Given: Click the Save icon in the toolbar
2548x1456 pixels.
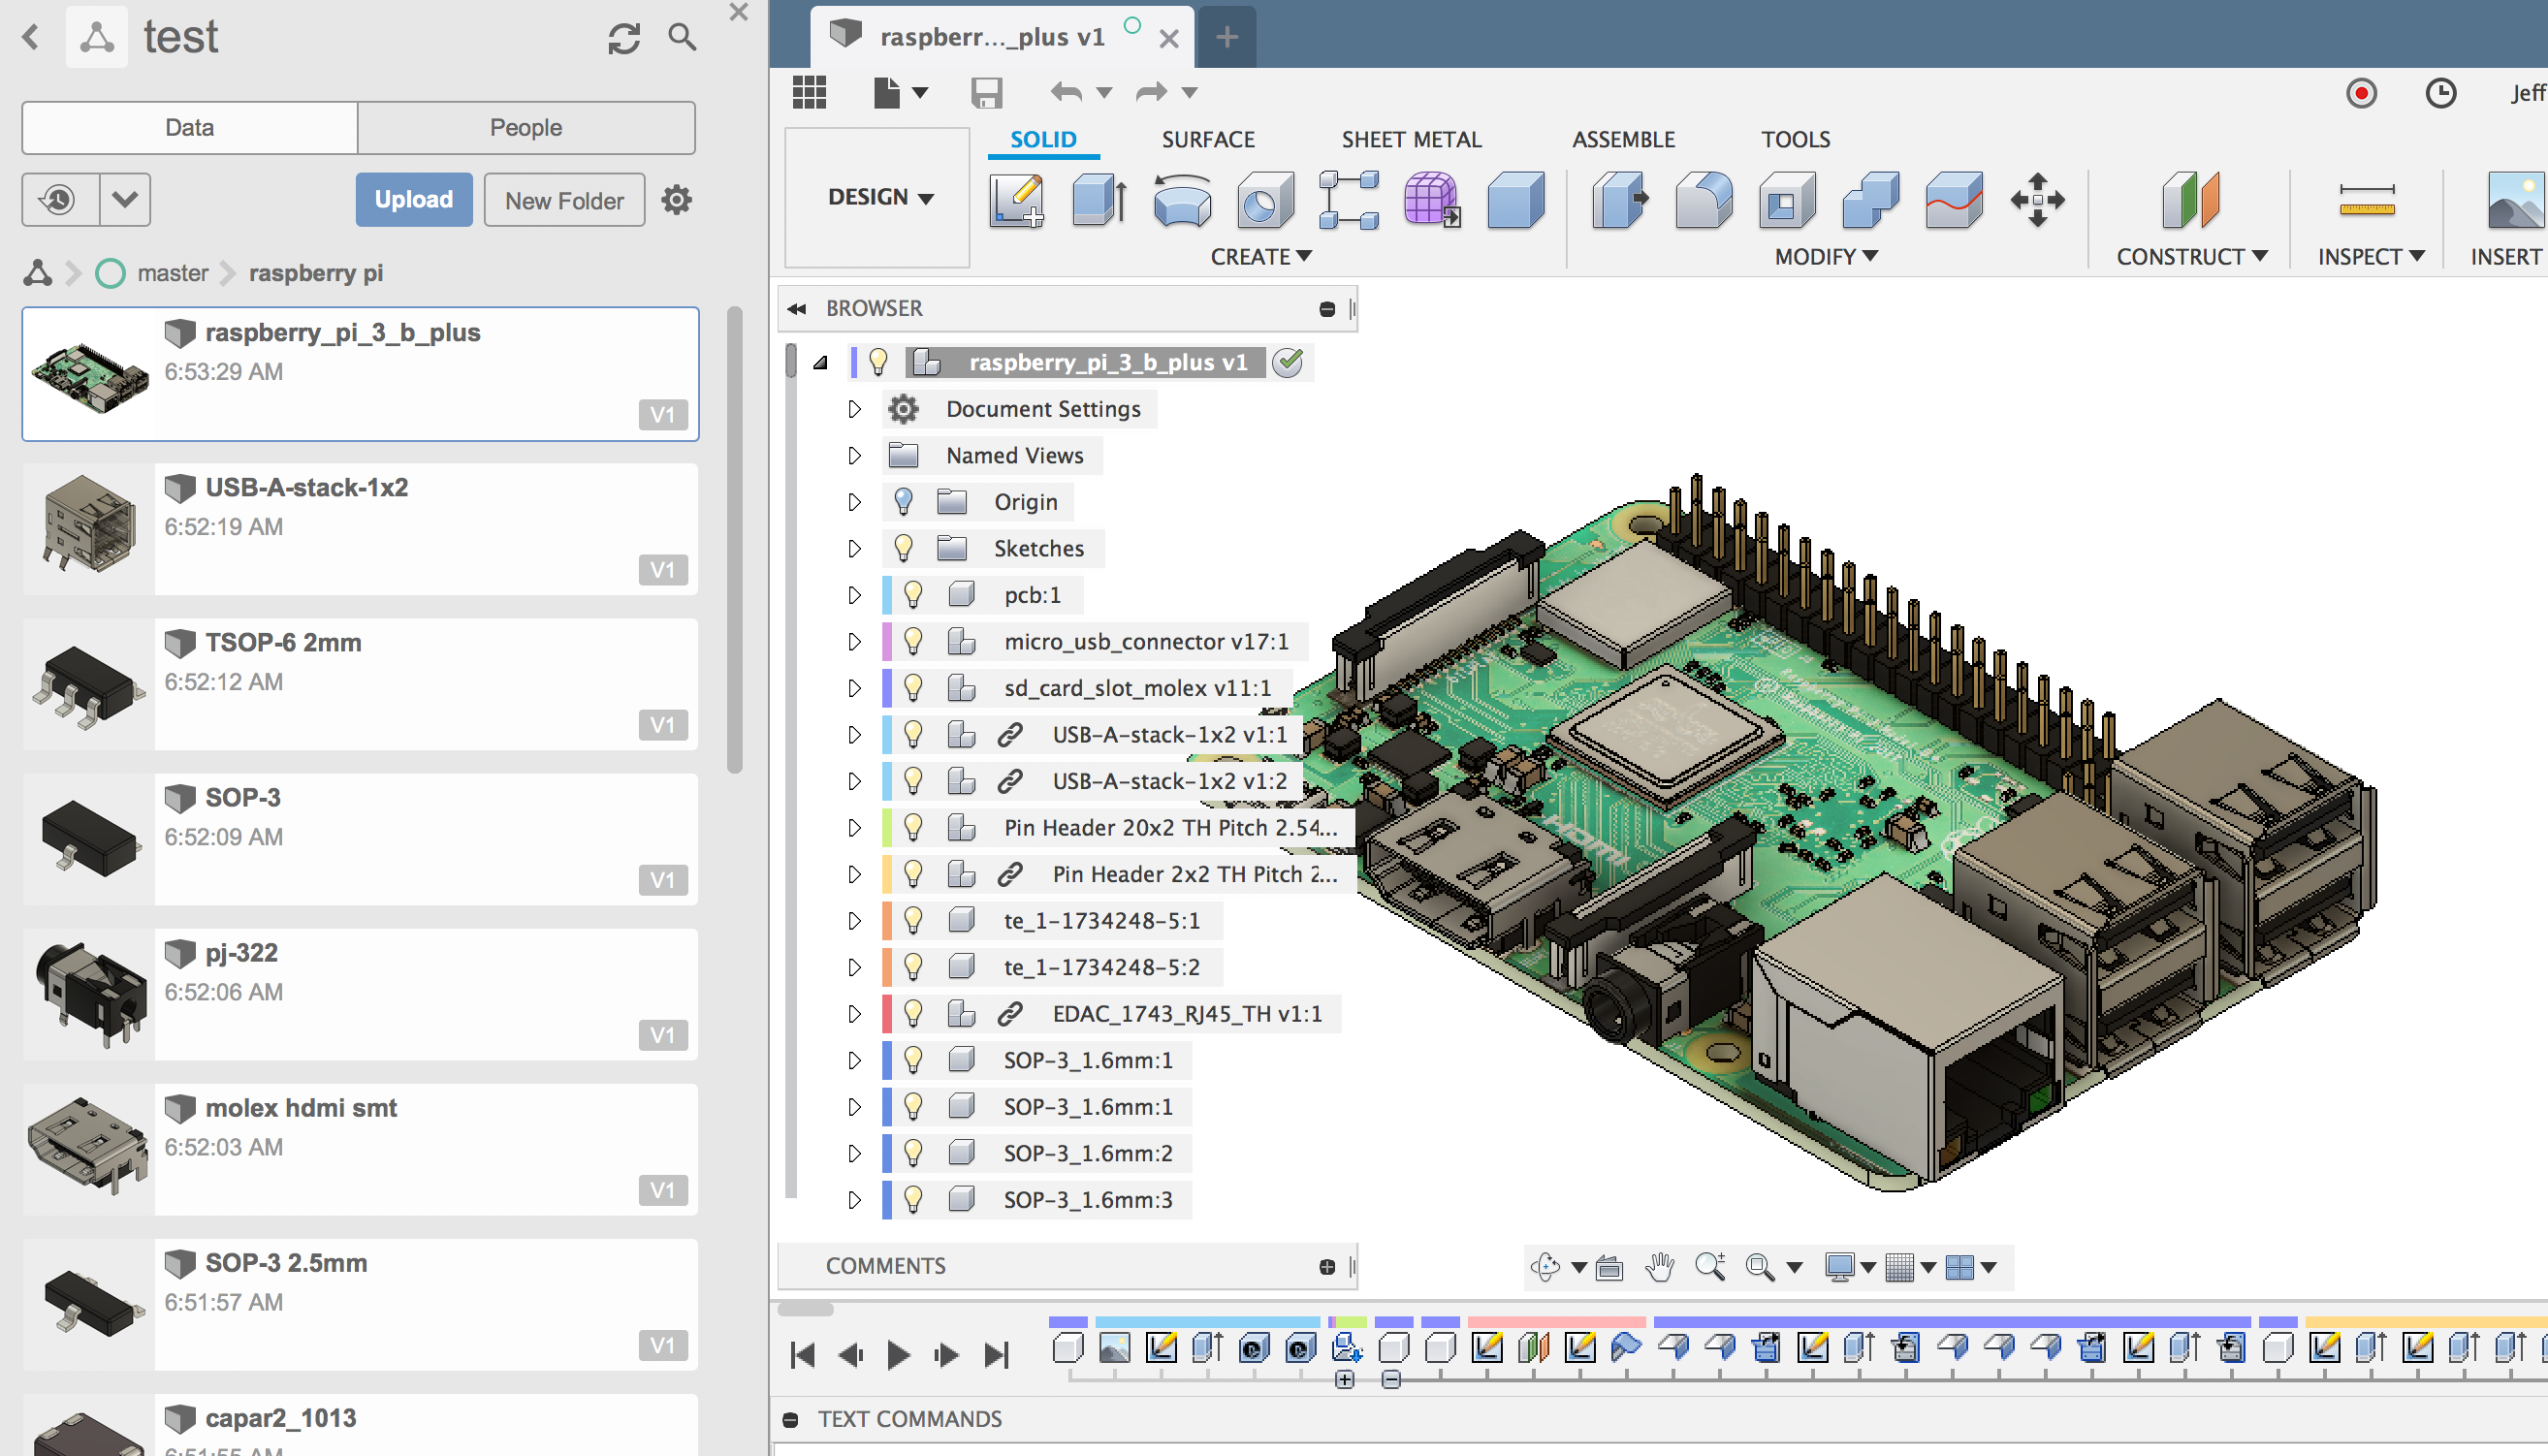Looking at the screenshot, I should 987,92.
